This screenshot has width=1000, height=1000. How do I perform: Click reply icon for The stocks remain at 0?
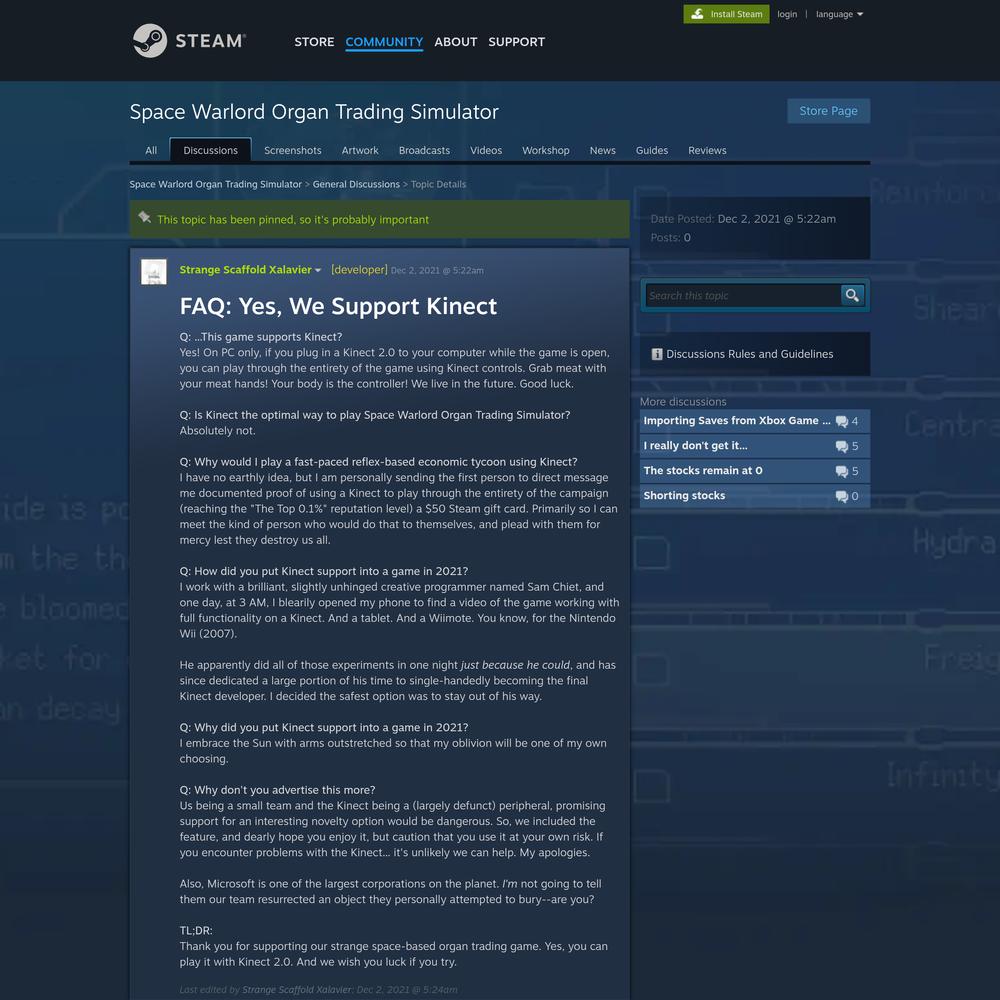pos(842,471)
